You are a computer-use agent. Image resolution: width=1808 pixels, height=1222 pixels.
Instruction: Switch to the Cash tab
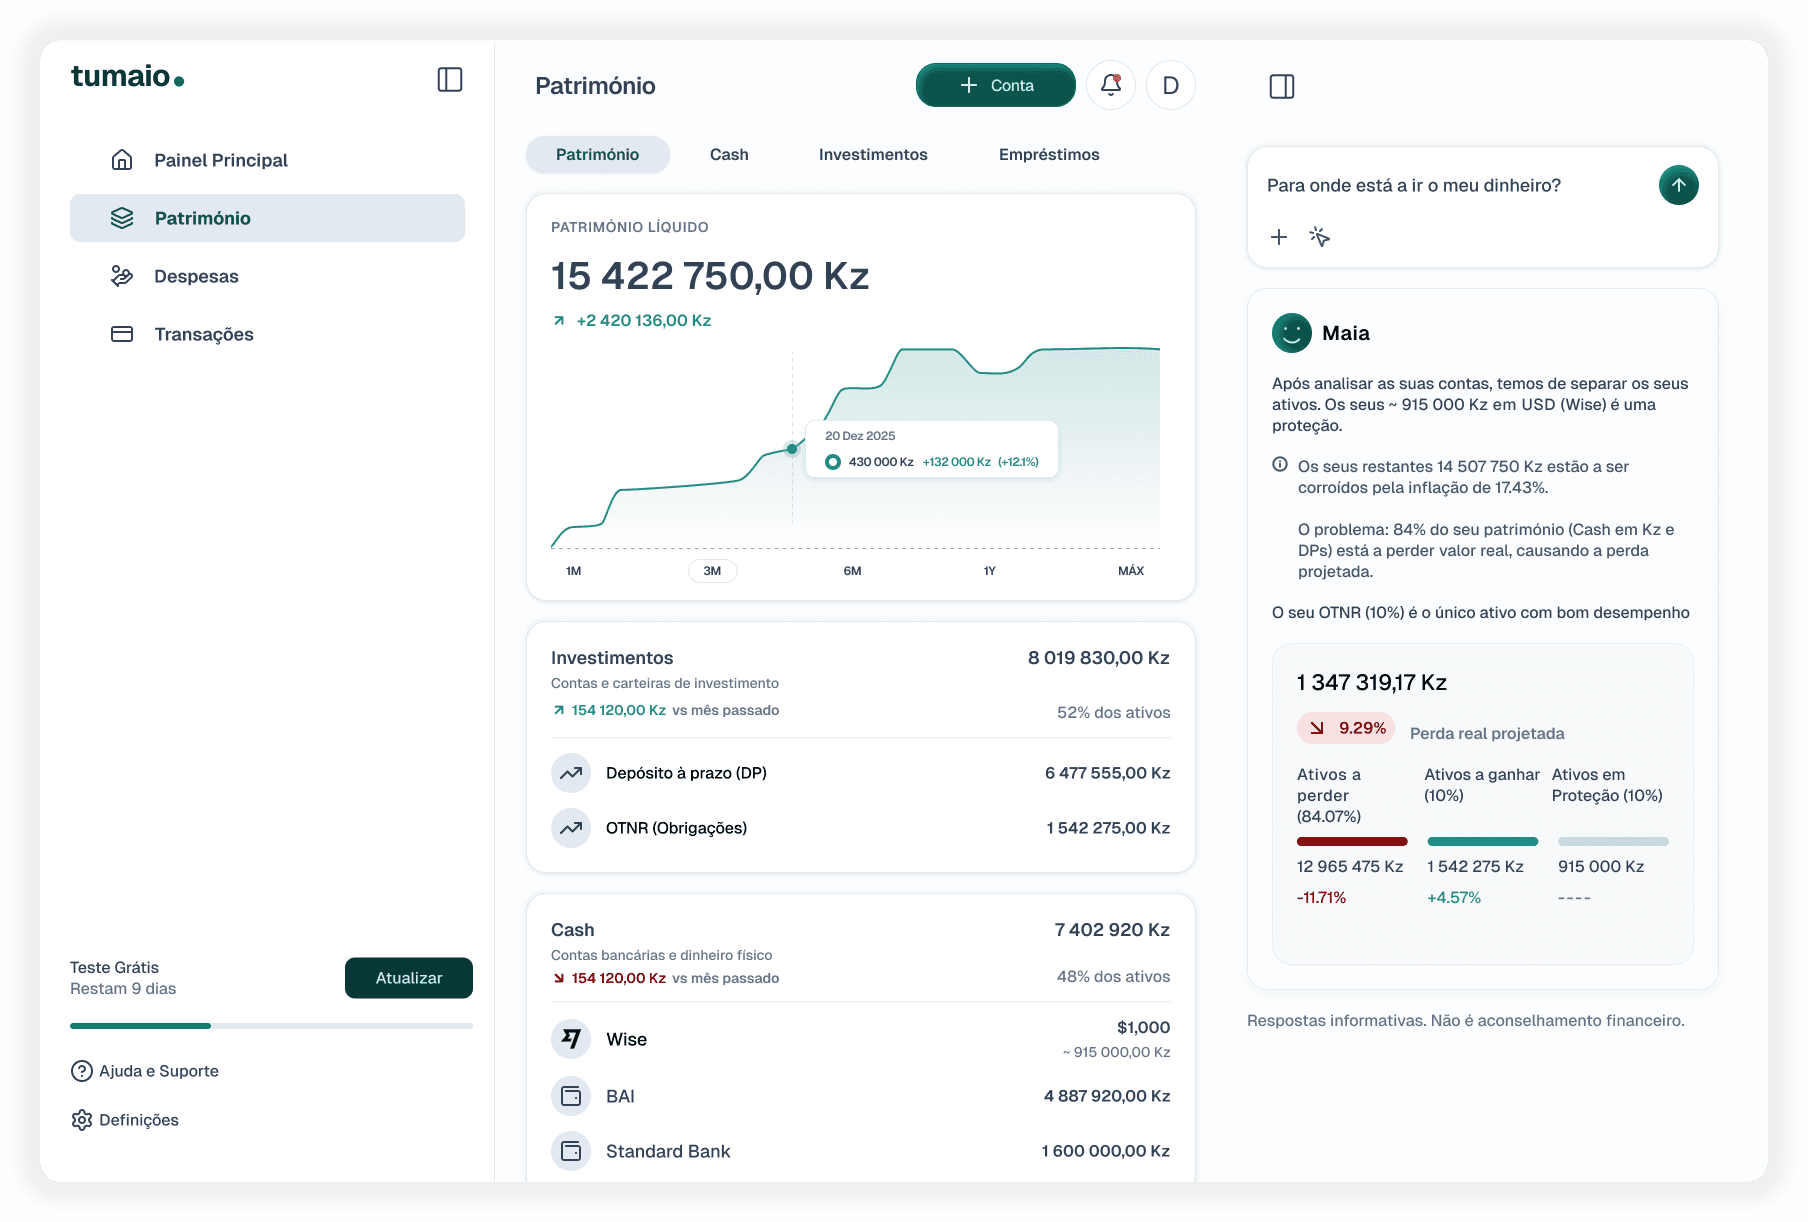(729, 154)
